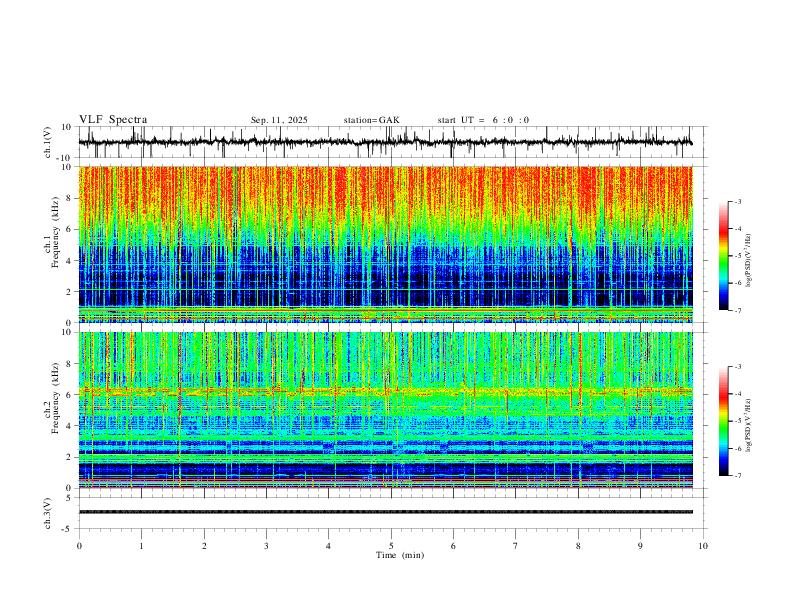Click the ch.2 color bar 'log(PSD)' label
The image size is (792, 612).
click(748, 425)
